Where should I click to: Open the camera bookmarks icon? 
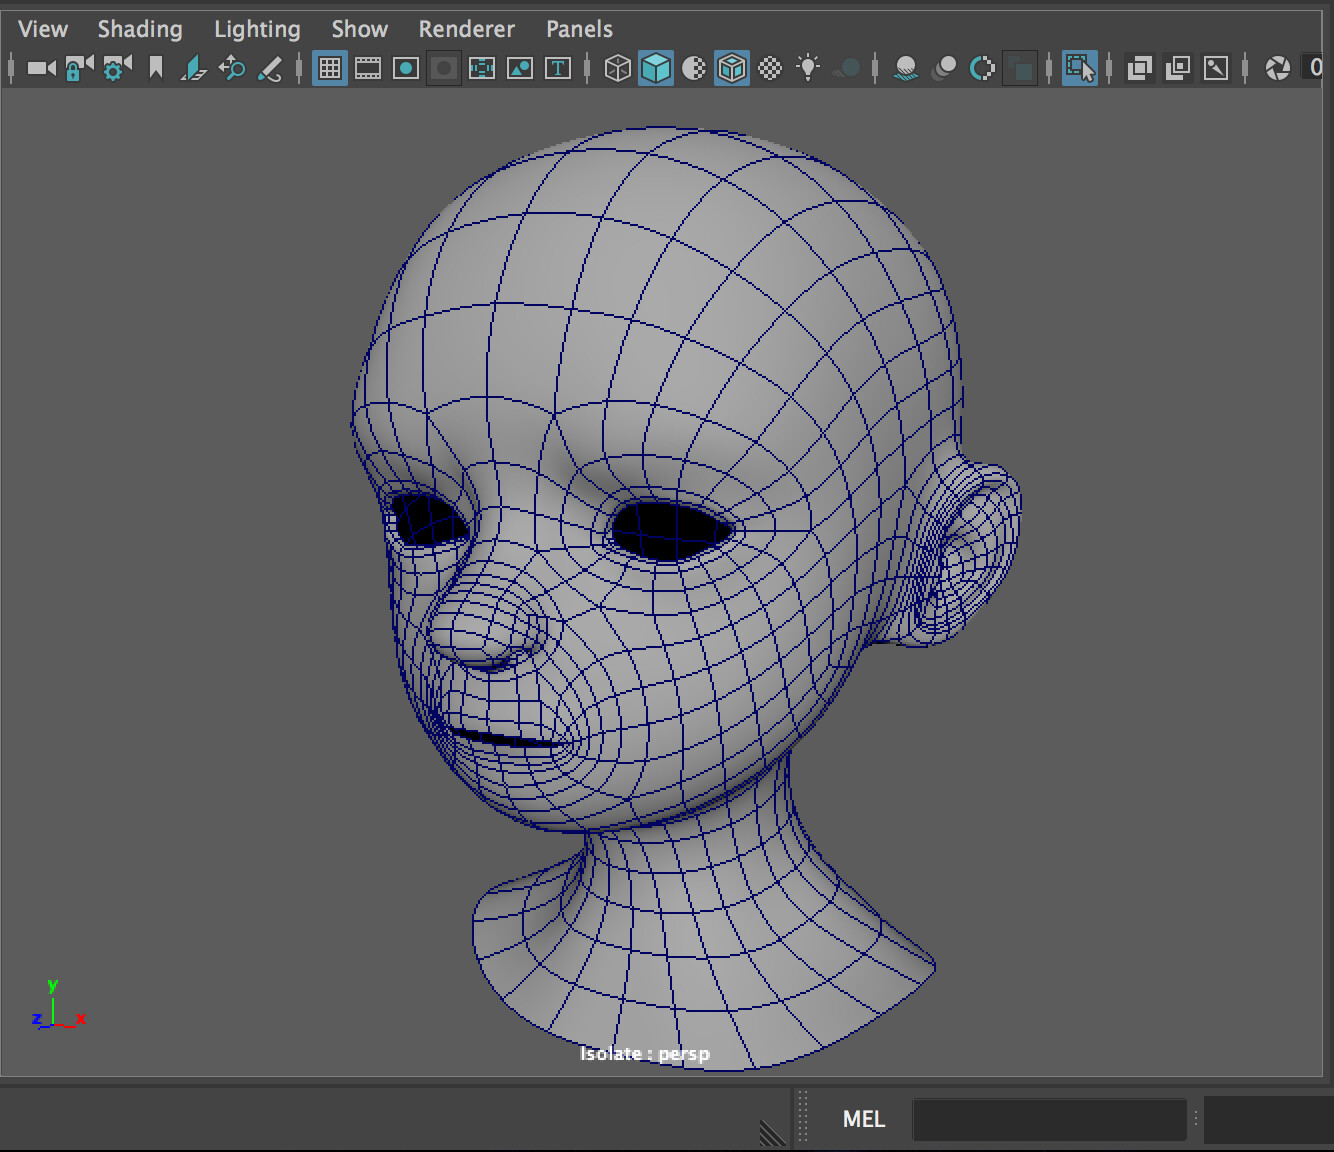tap(155, 67)
